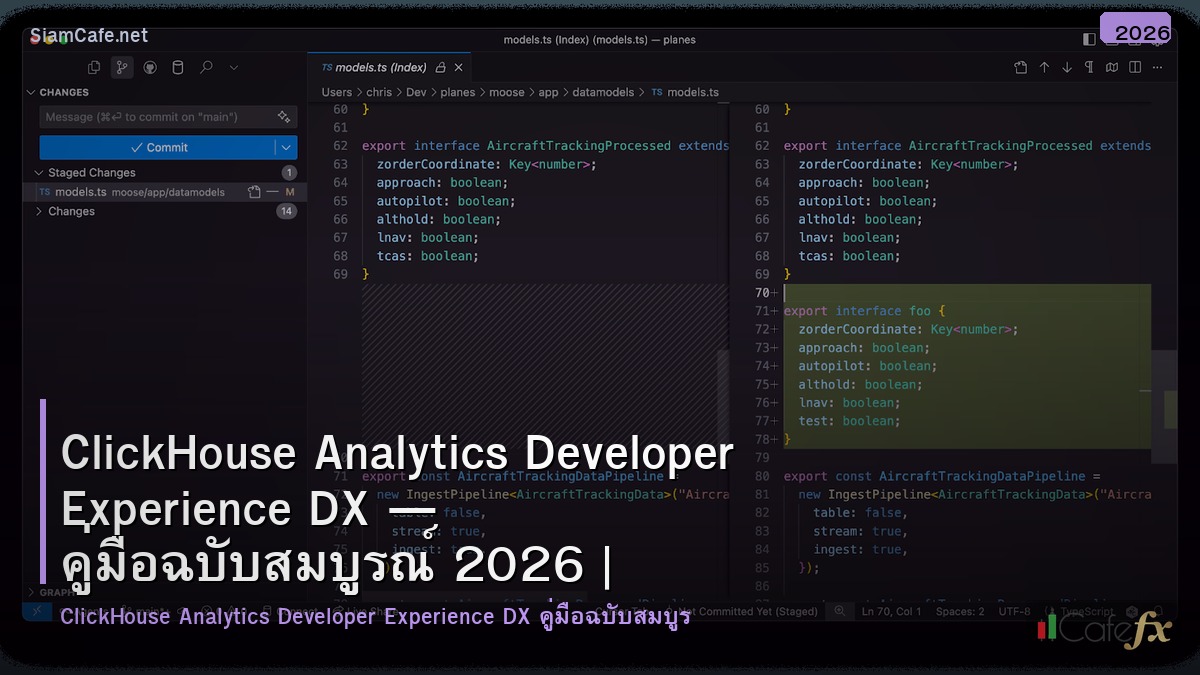Switch to the models.ts (Index) tab
This screenshot has height=675, width=1200.
(380, 68)
